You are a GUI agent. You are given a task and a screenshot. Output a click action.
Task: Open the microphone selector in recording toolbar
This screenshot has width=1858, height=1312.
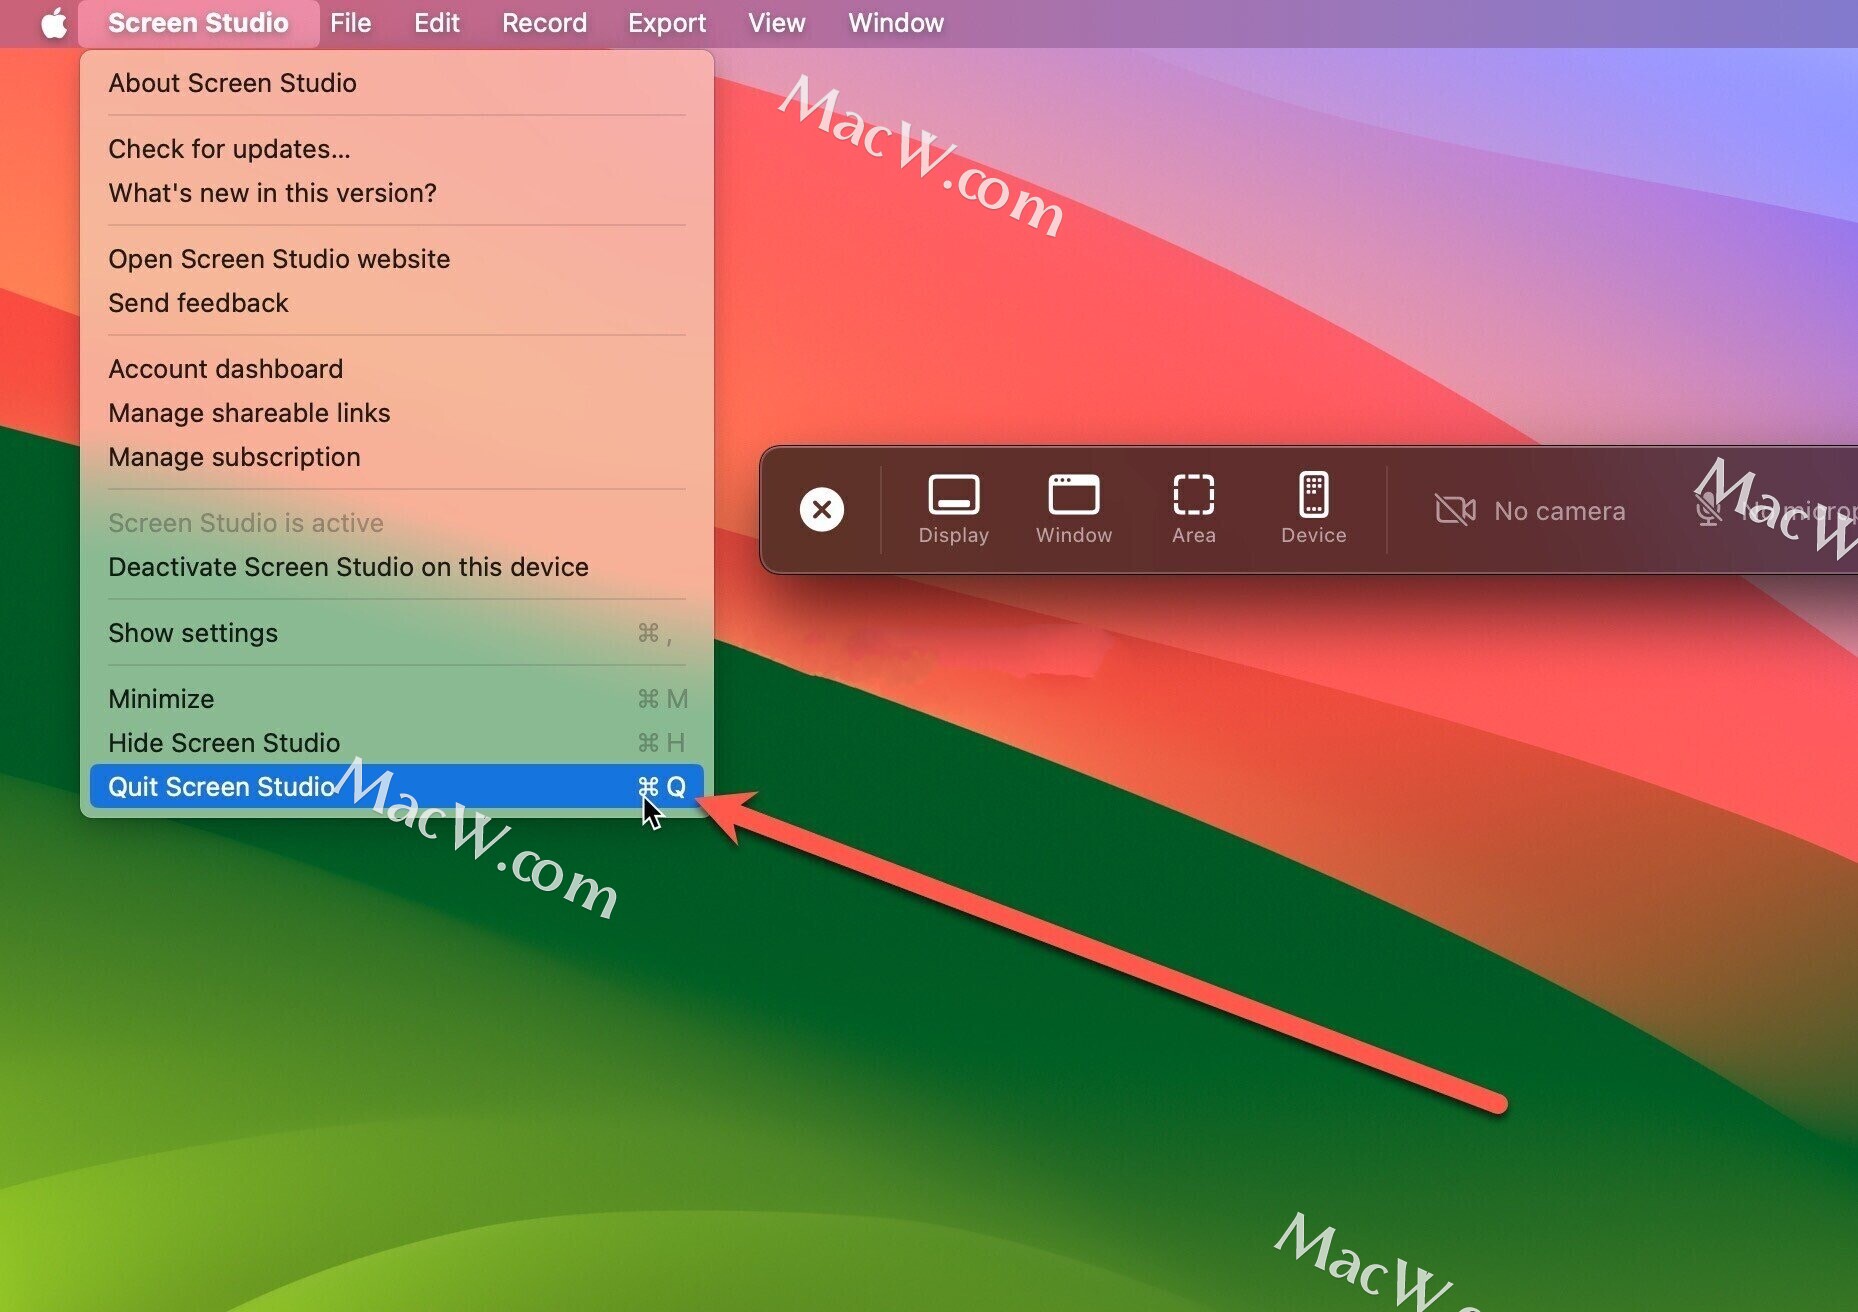coord(1775,511)
